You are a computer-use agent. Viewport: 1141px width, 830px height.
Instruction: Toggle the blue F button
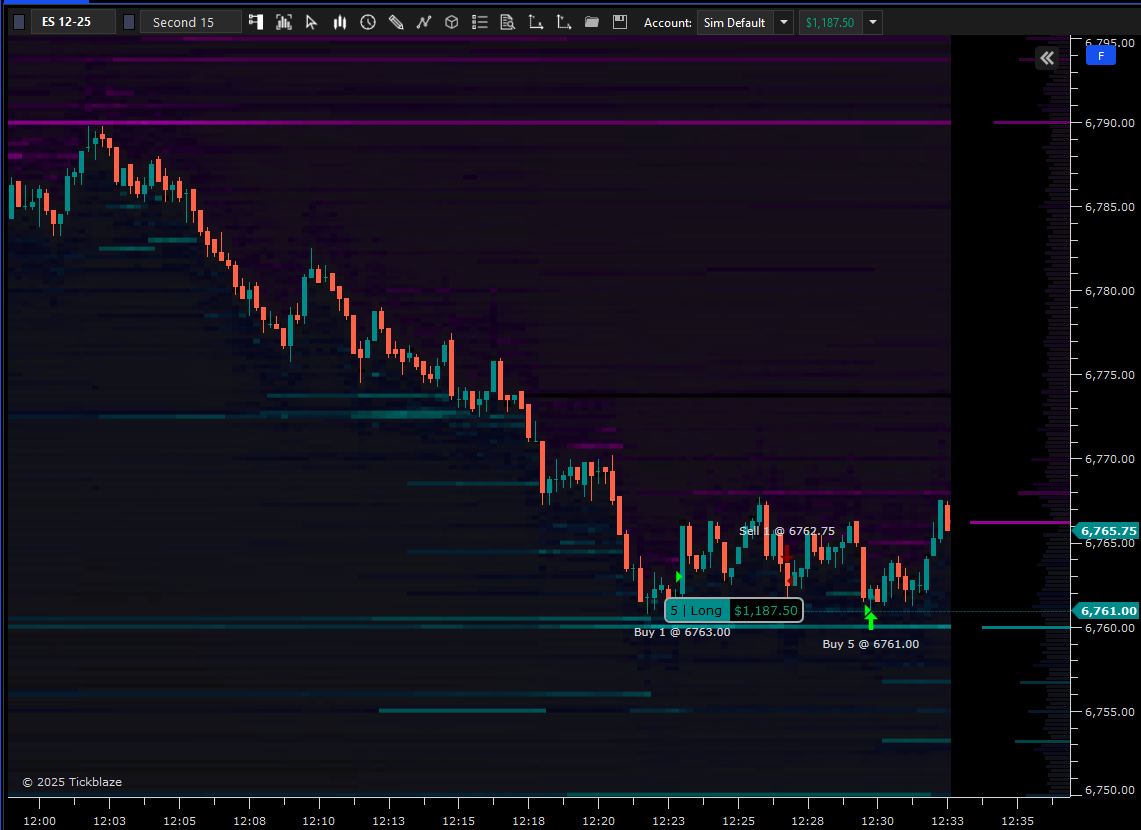pos(1100,56)
